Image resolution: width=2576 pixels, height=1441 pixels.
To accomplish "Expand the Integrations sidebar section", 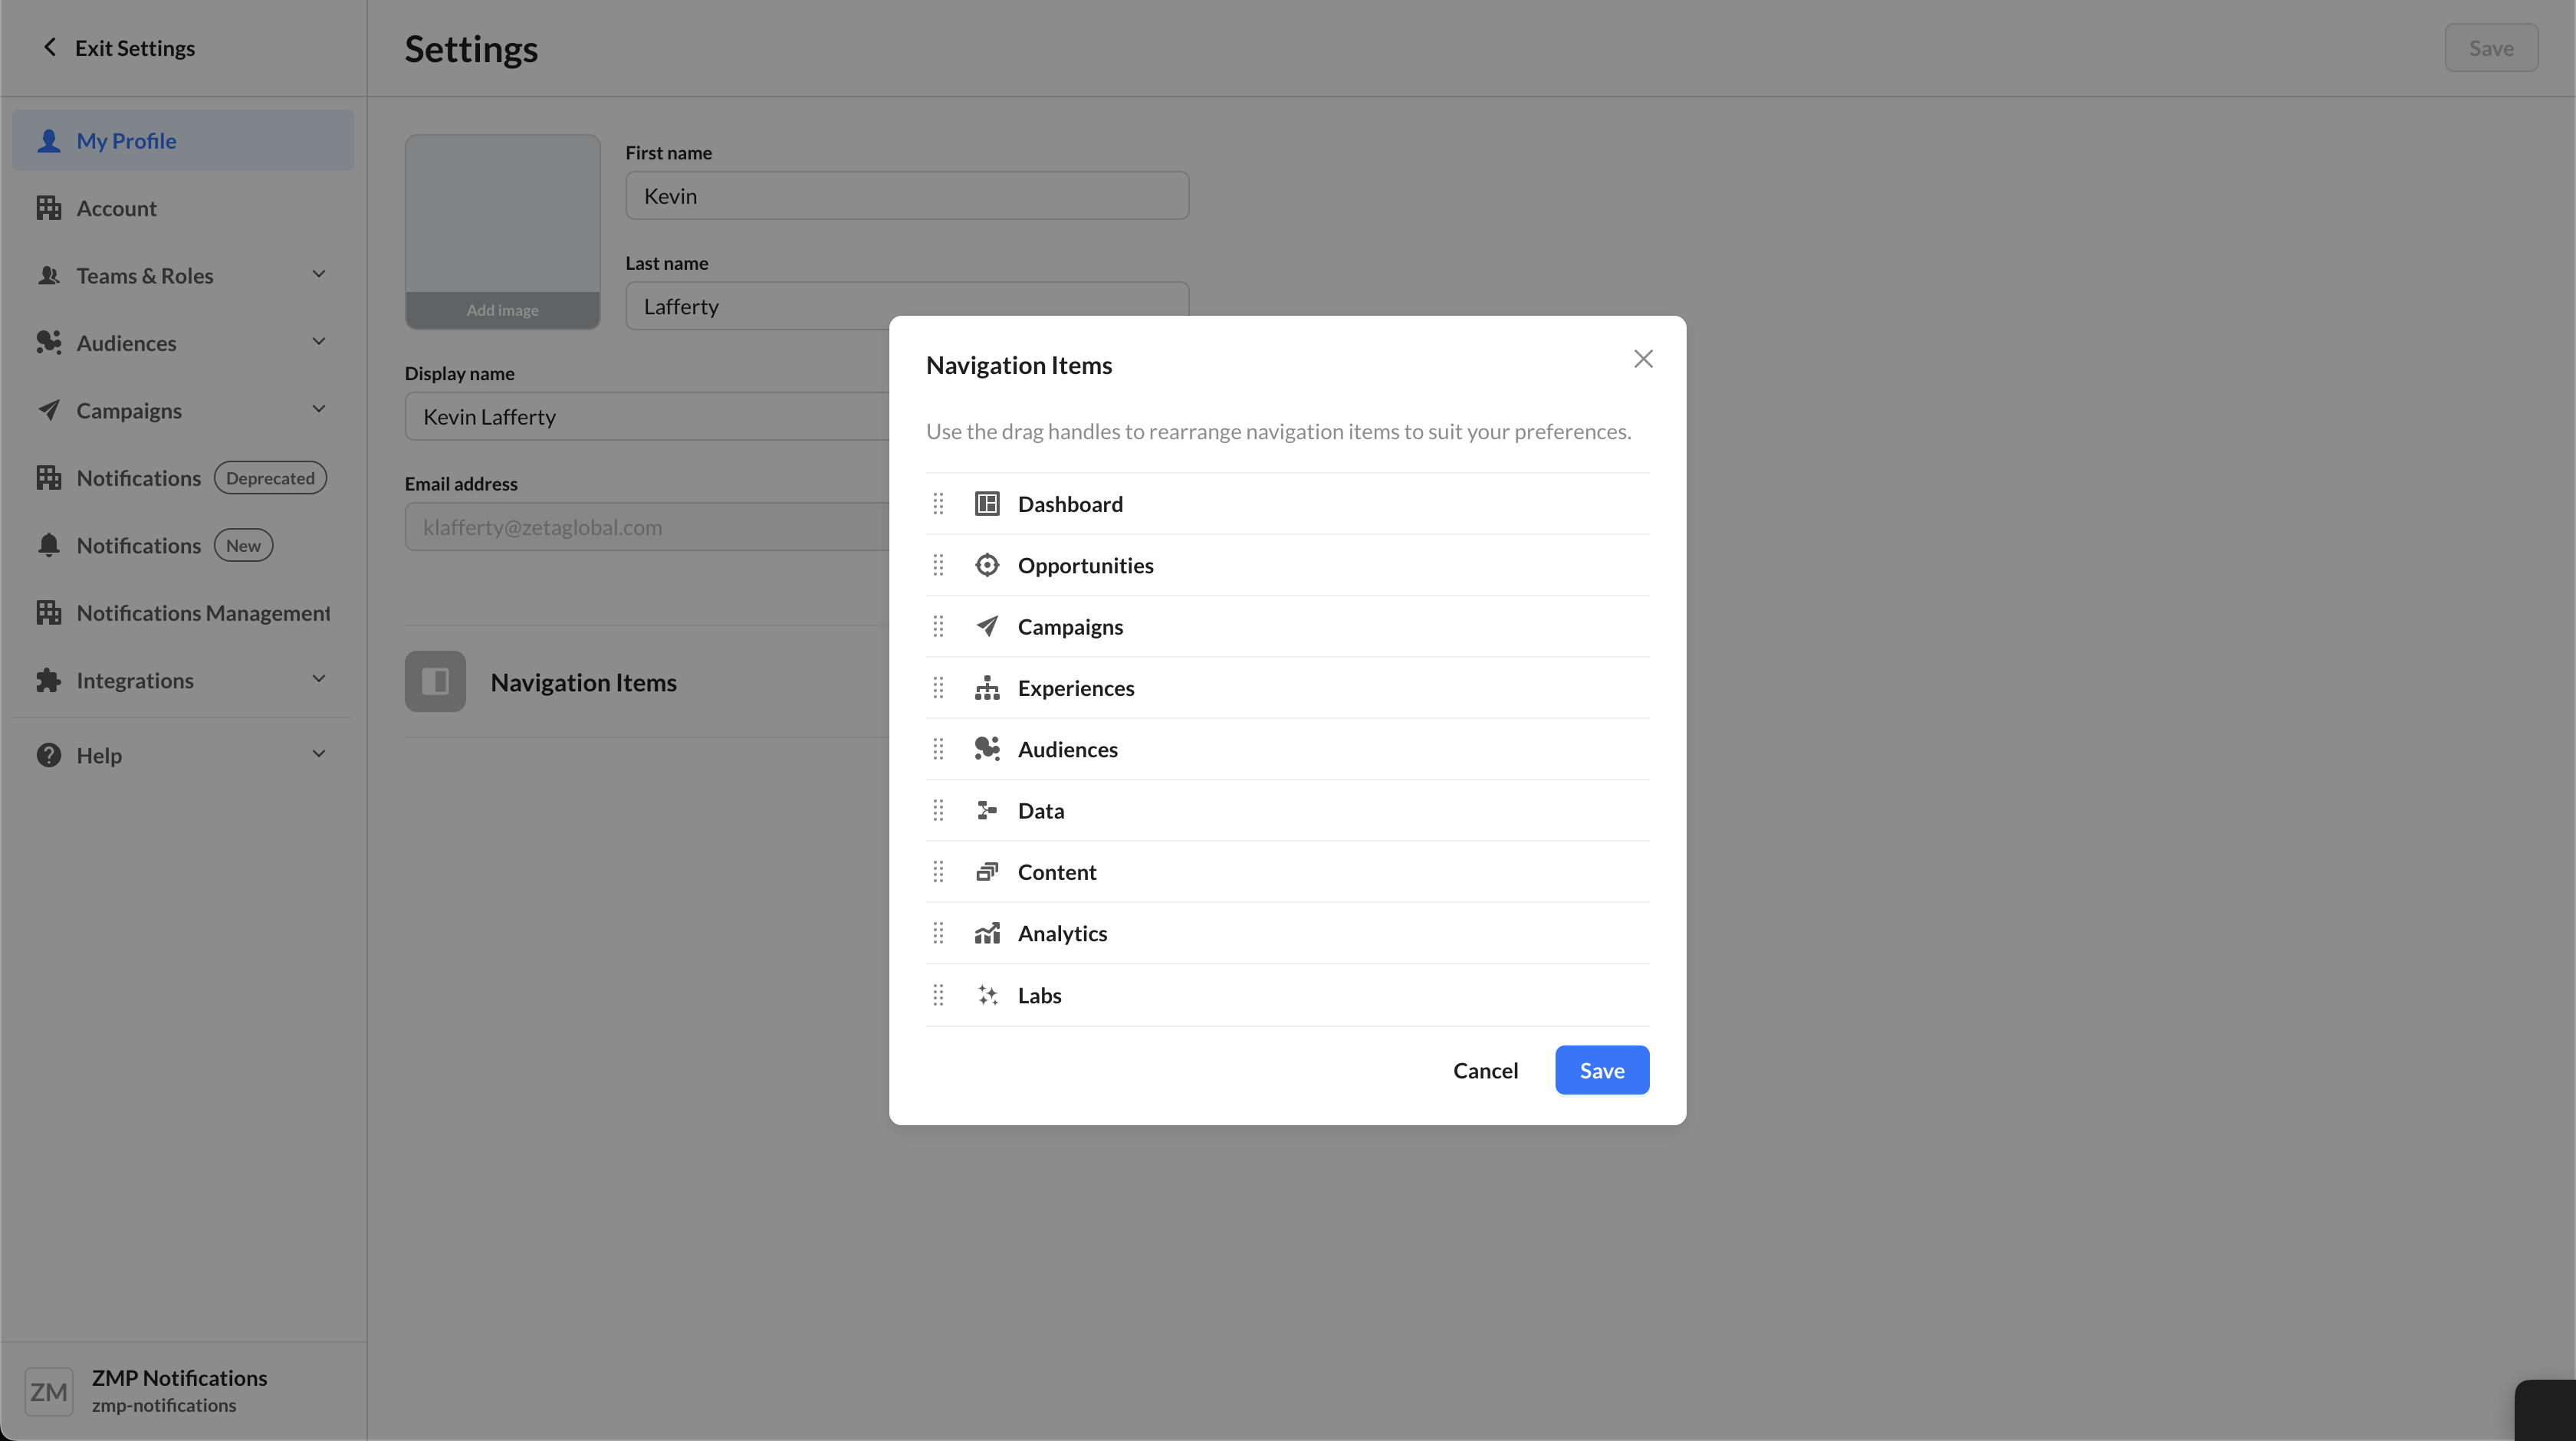I will 319,680.
